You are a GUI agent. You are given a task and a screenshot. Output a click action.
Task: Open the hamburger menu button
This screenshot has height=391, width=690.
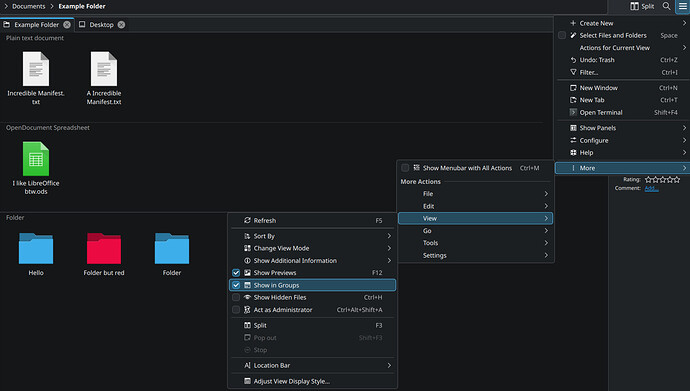pos(683,6)
